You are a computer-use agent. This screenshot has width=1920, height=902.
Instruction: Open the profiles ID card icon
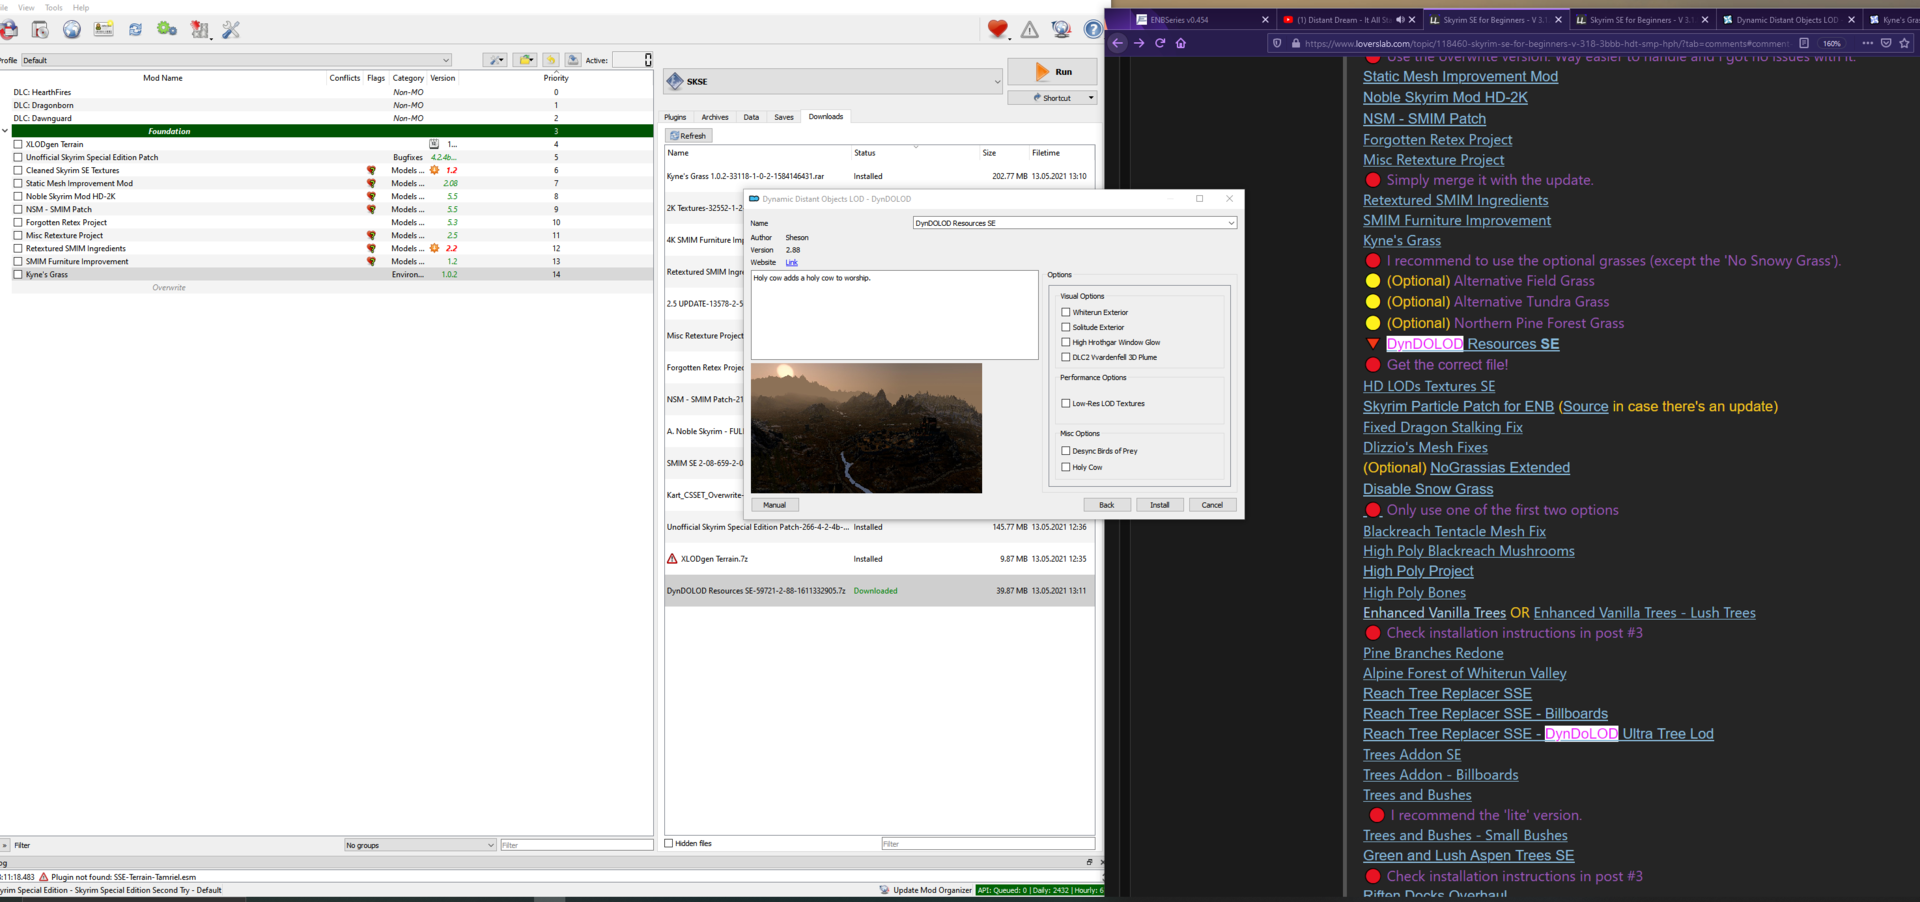pyautogui.click(x=104, y=30)
